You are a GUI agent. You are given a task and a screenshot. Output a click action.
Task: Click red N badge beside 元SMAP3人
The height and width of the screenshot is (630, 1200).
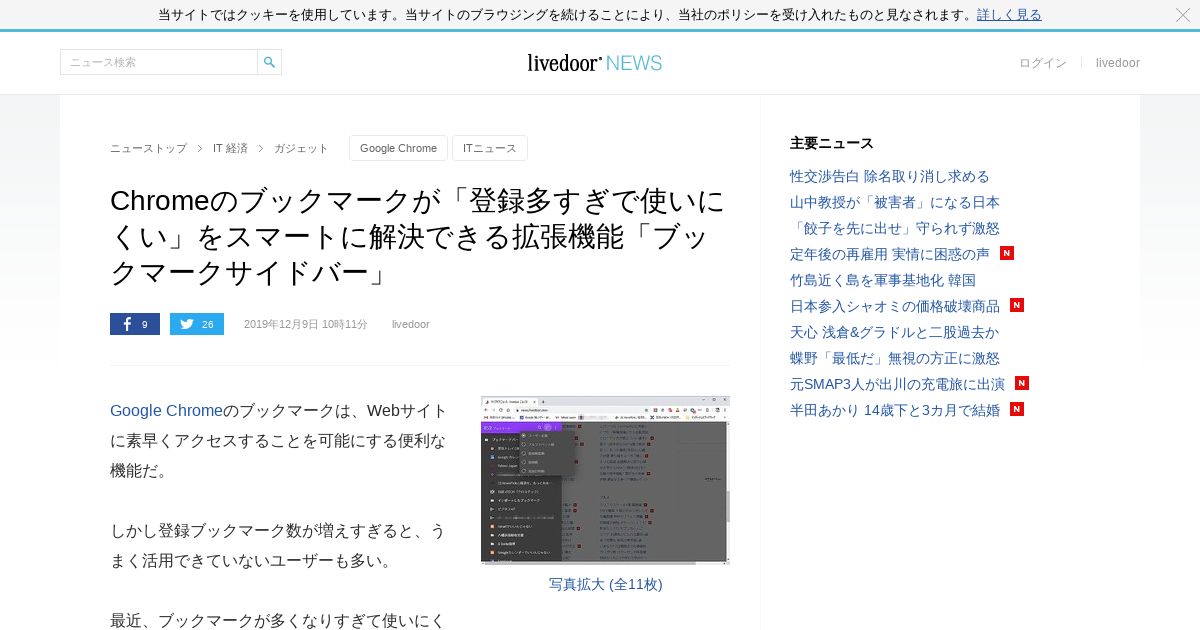(x=1022, y=383)
